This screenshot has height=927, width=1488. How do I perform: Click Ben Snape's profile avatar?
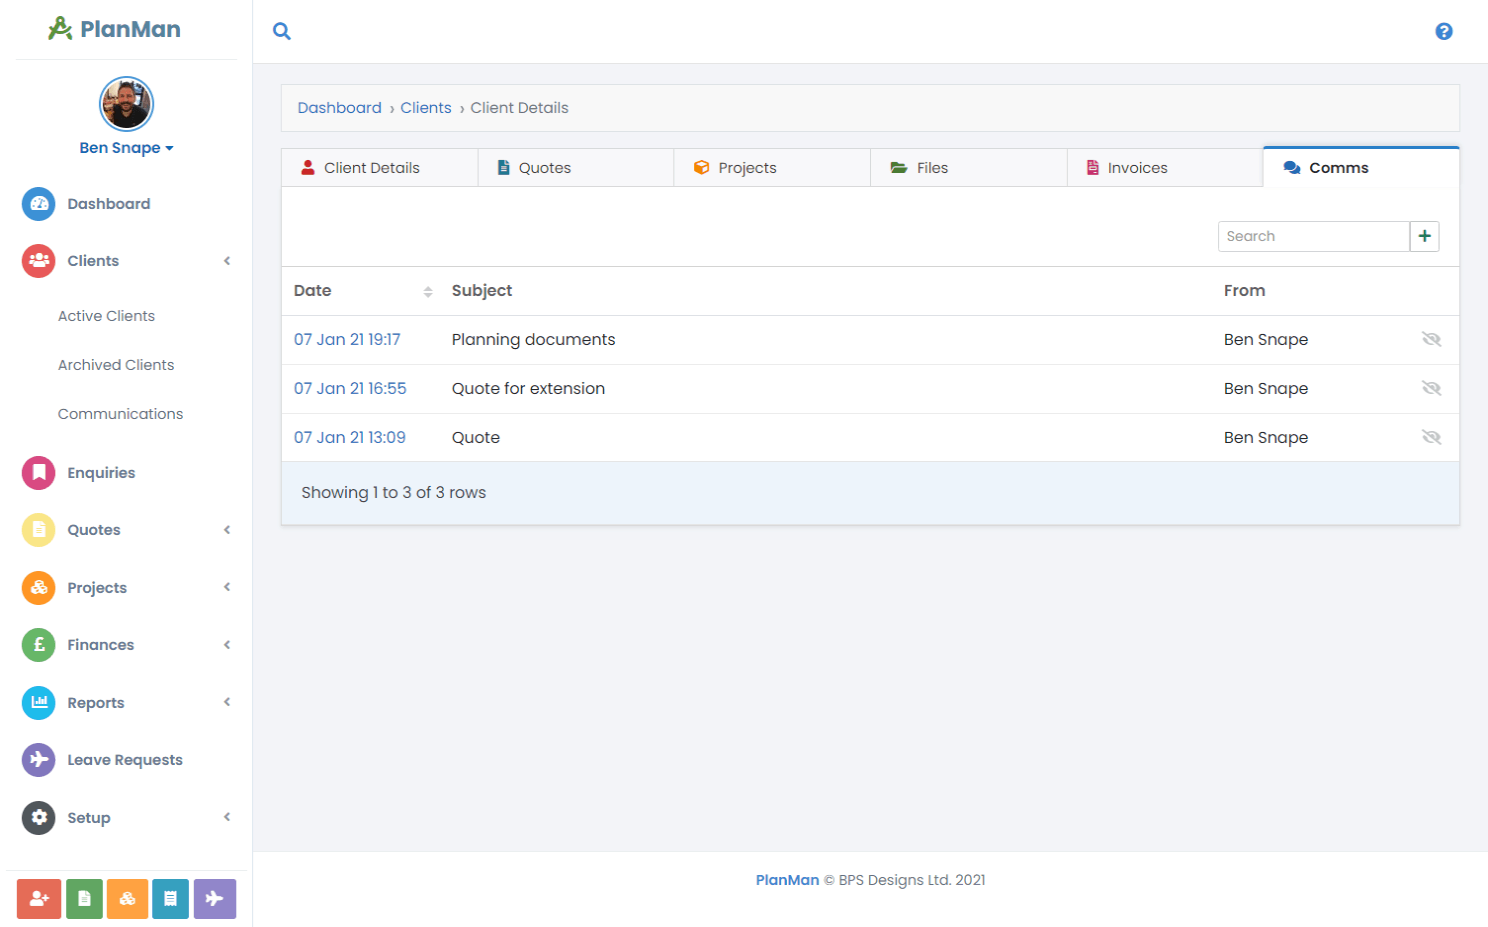(x=126, y=104)
